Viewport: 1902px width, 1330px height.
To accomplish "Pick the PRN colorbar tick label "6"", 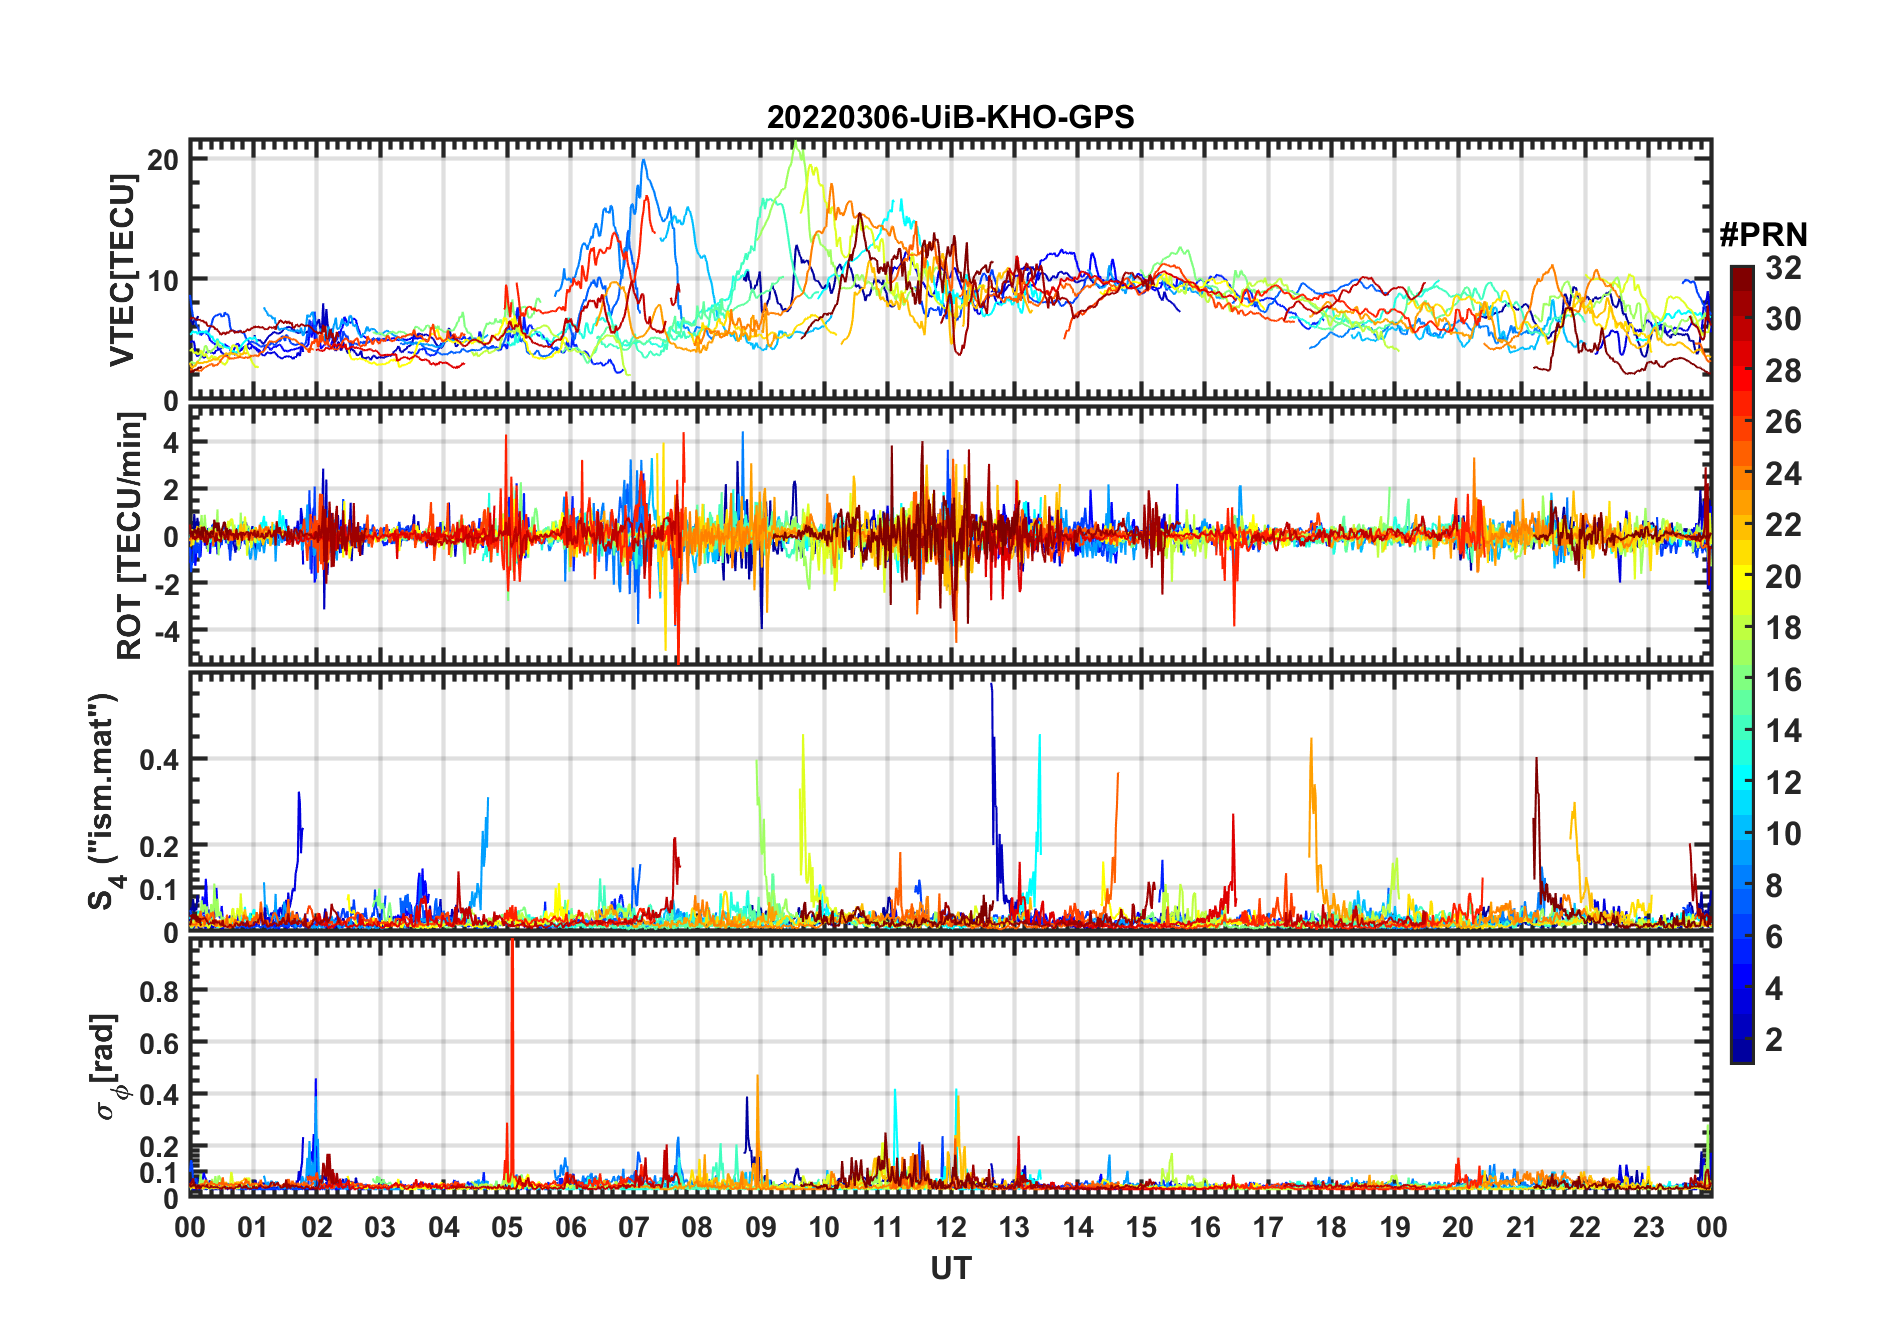I will pos(1774,937).
